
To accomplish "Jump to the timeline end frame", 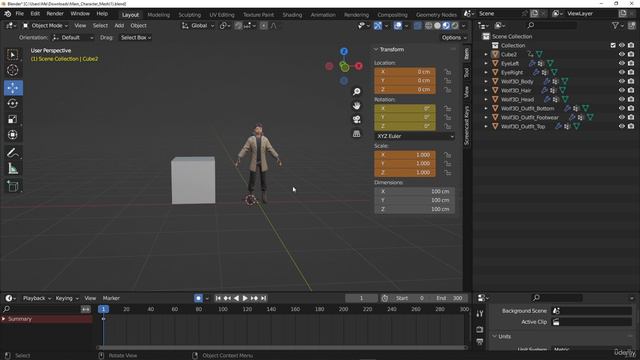I will 264,298.
